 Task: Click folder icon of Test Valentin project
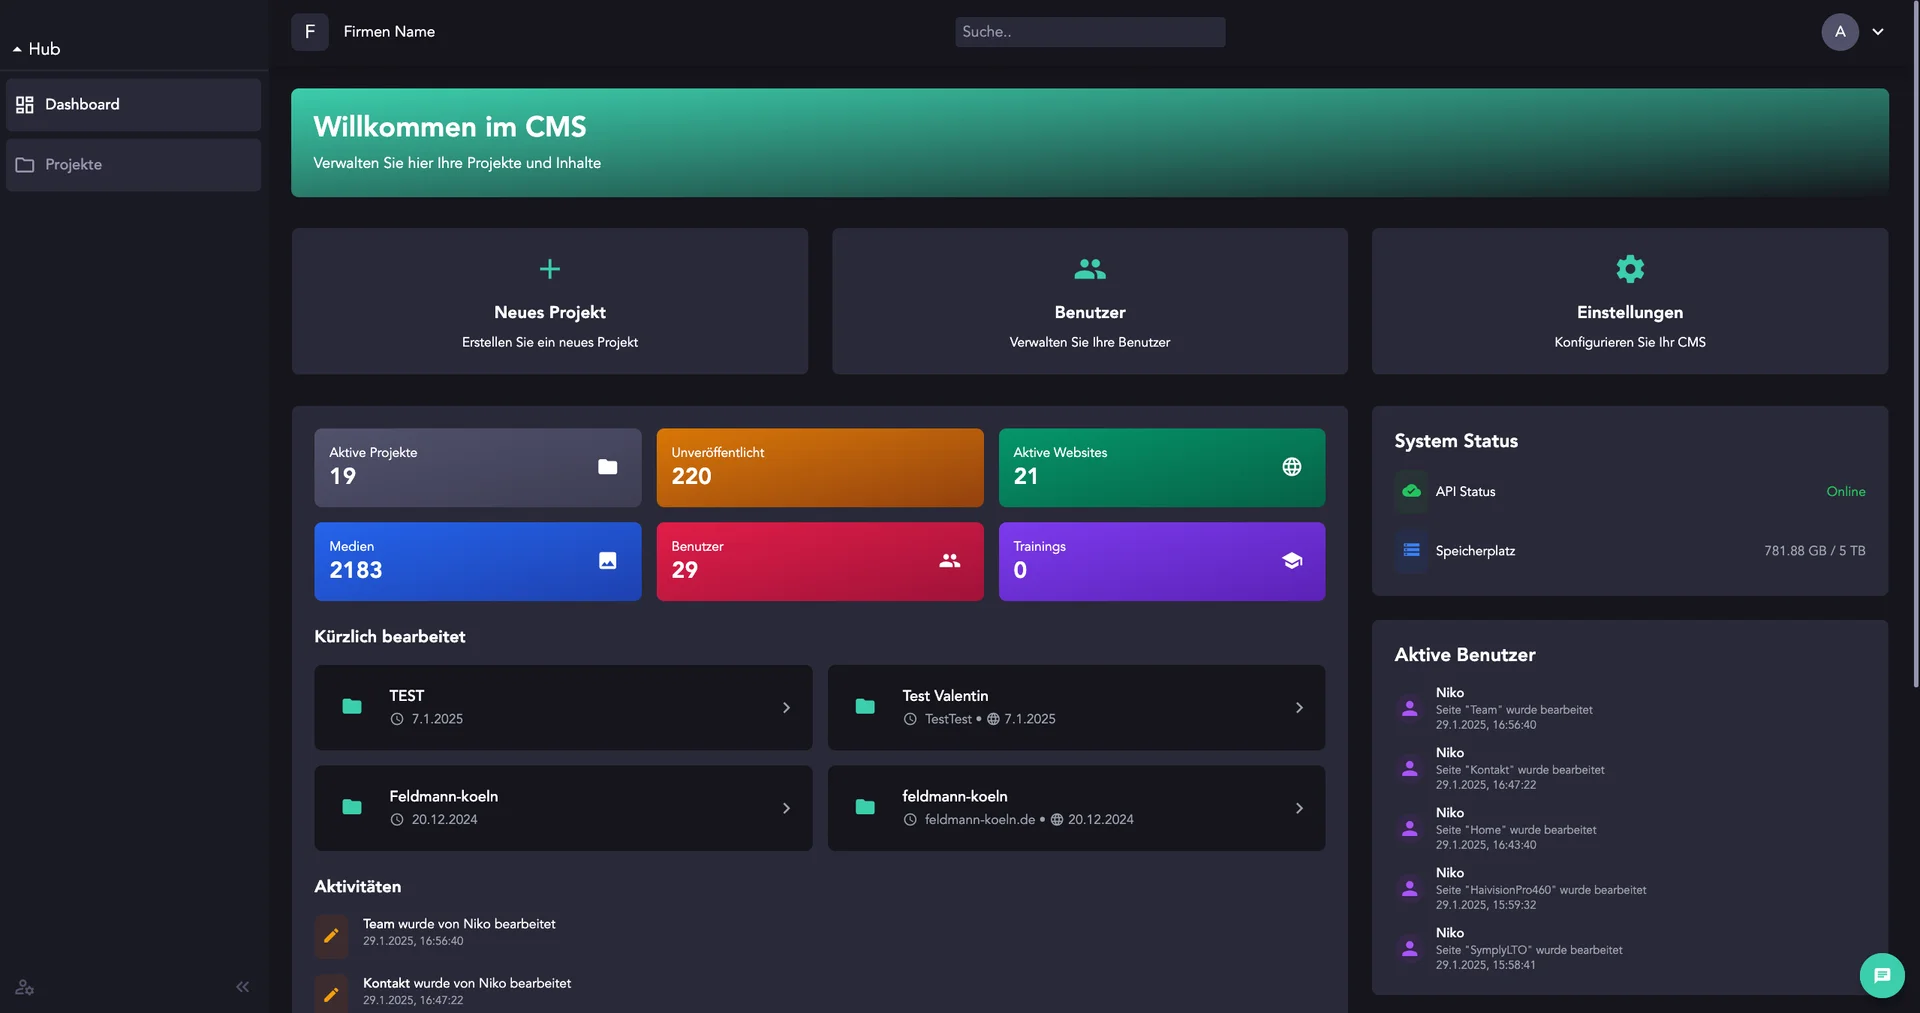pyautogui.click(x=865, y=707)
